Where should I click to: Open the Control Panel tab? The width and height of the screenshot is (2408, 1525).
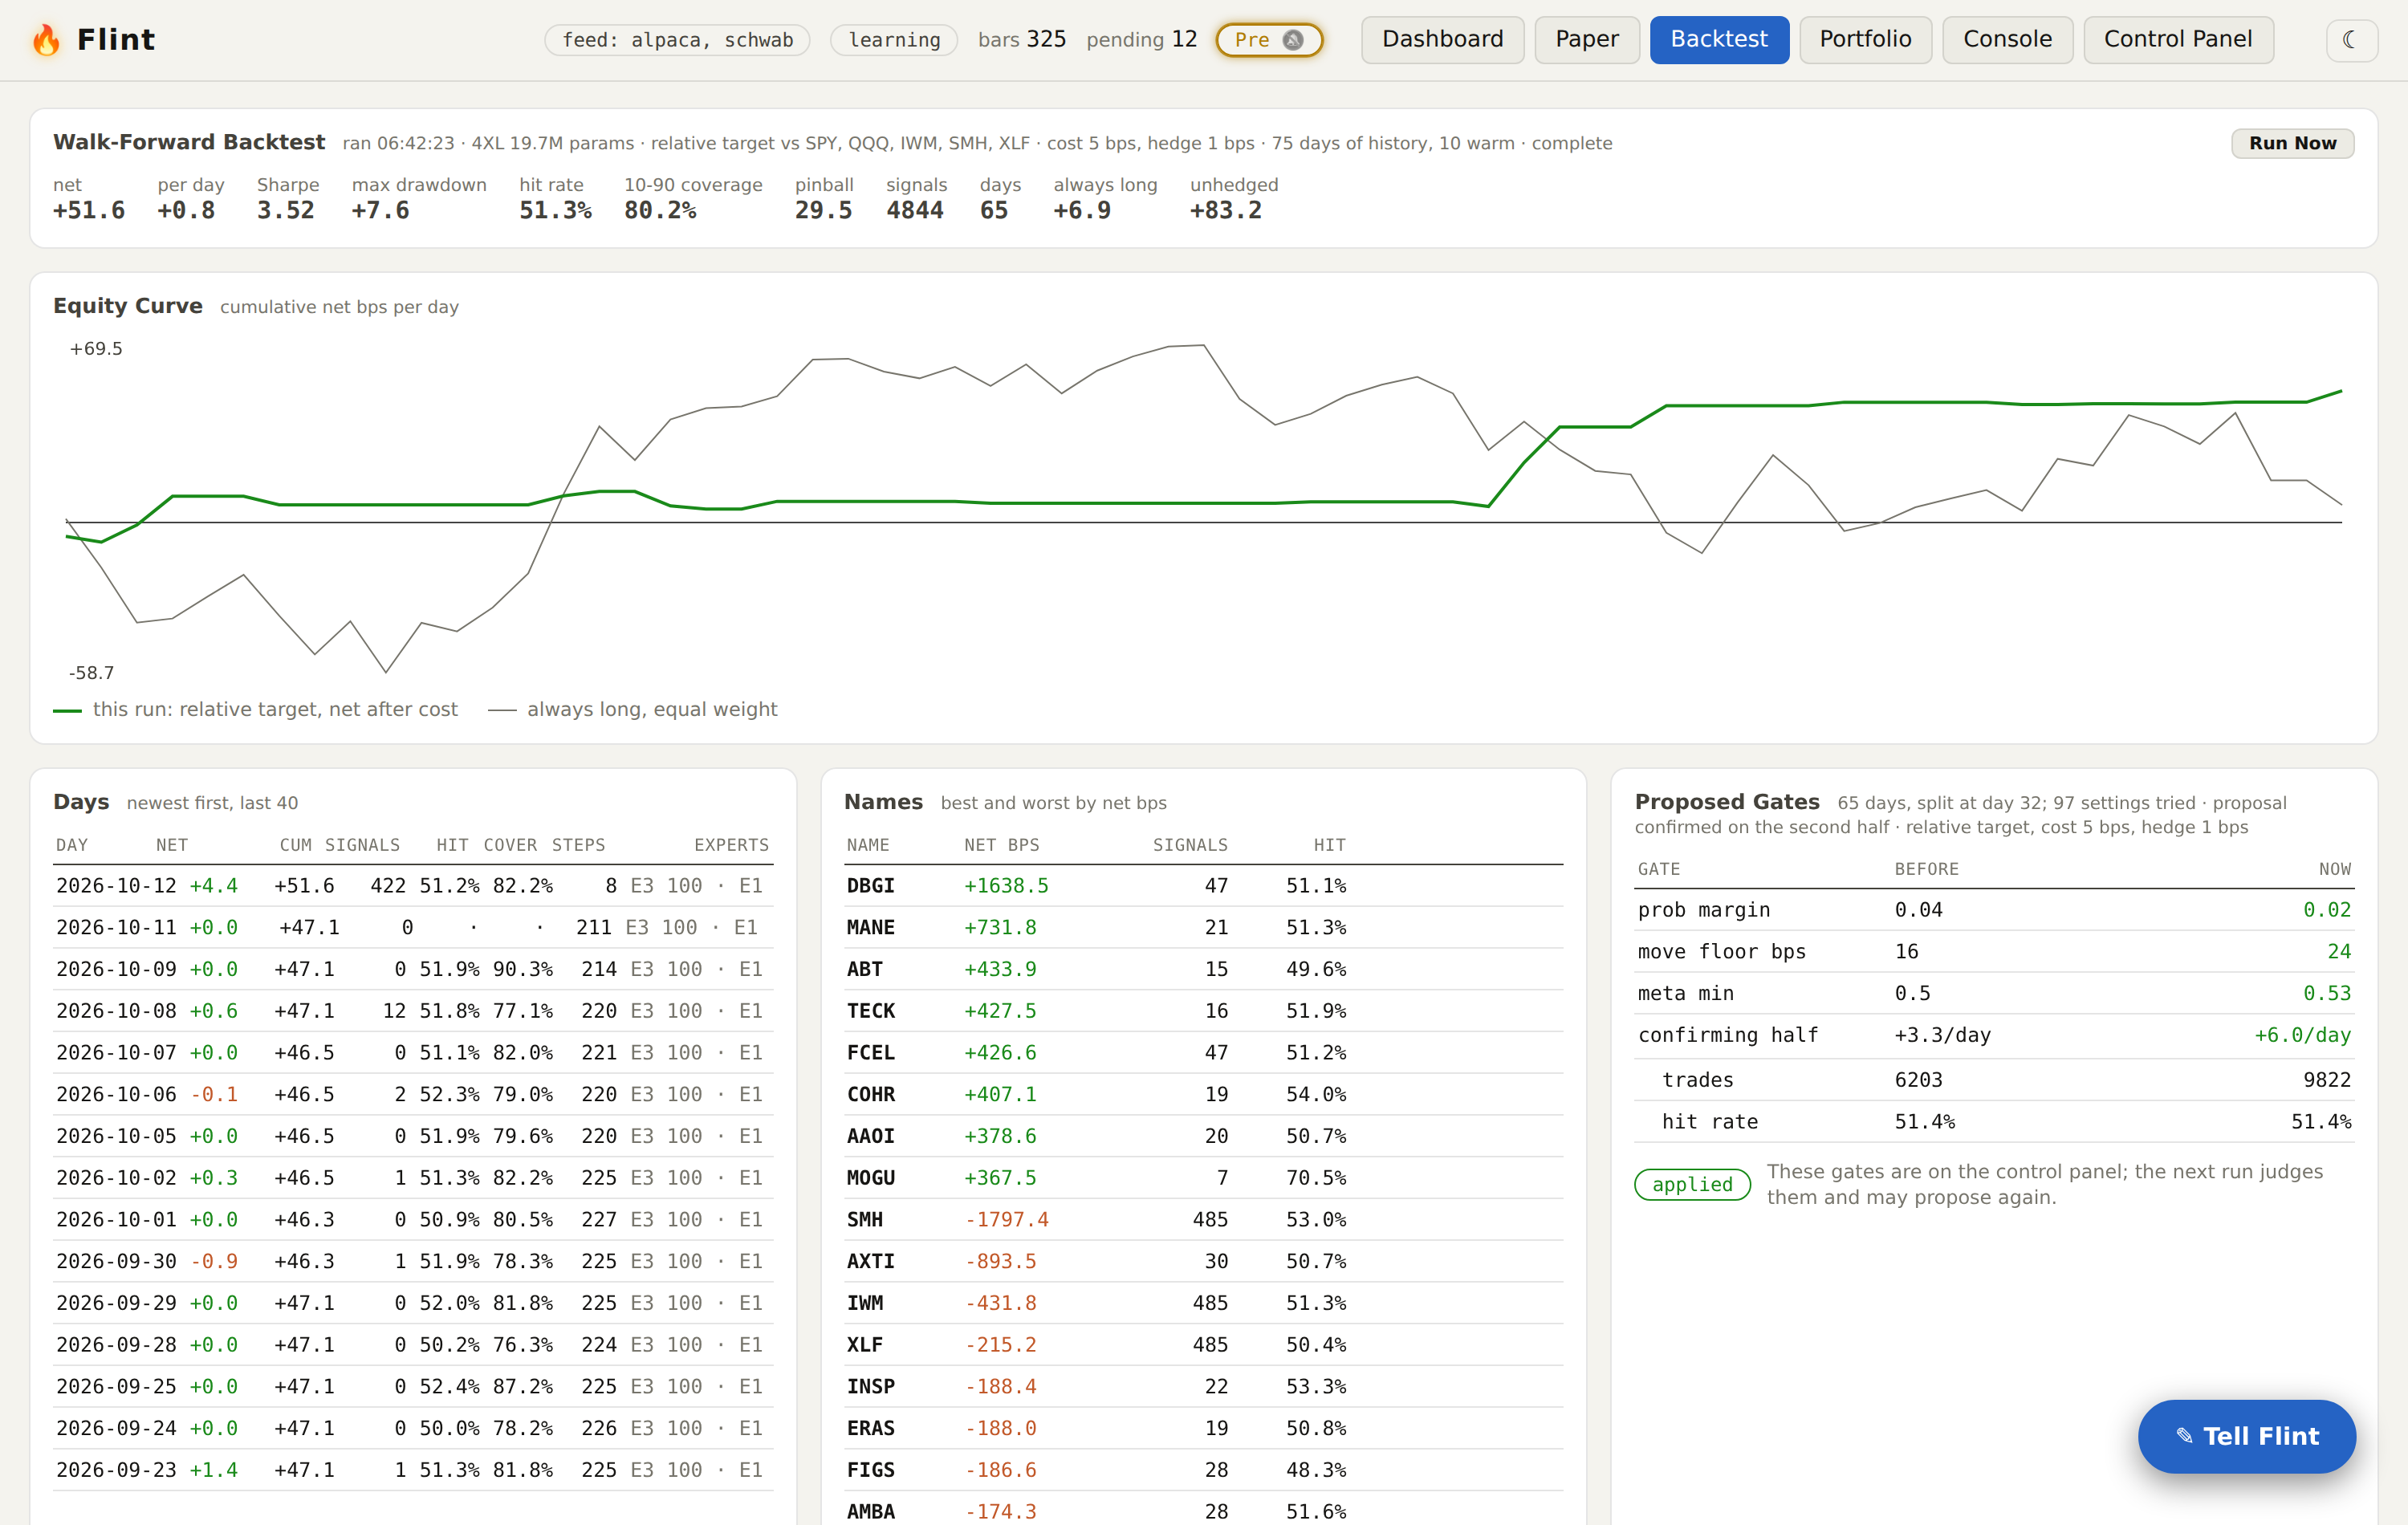(x=2178, y=40)
